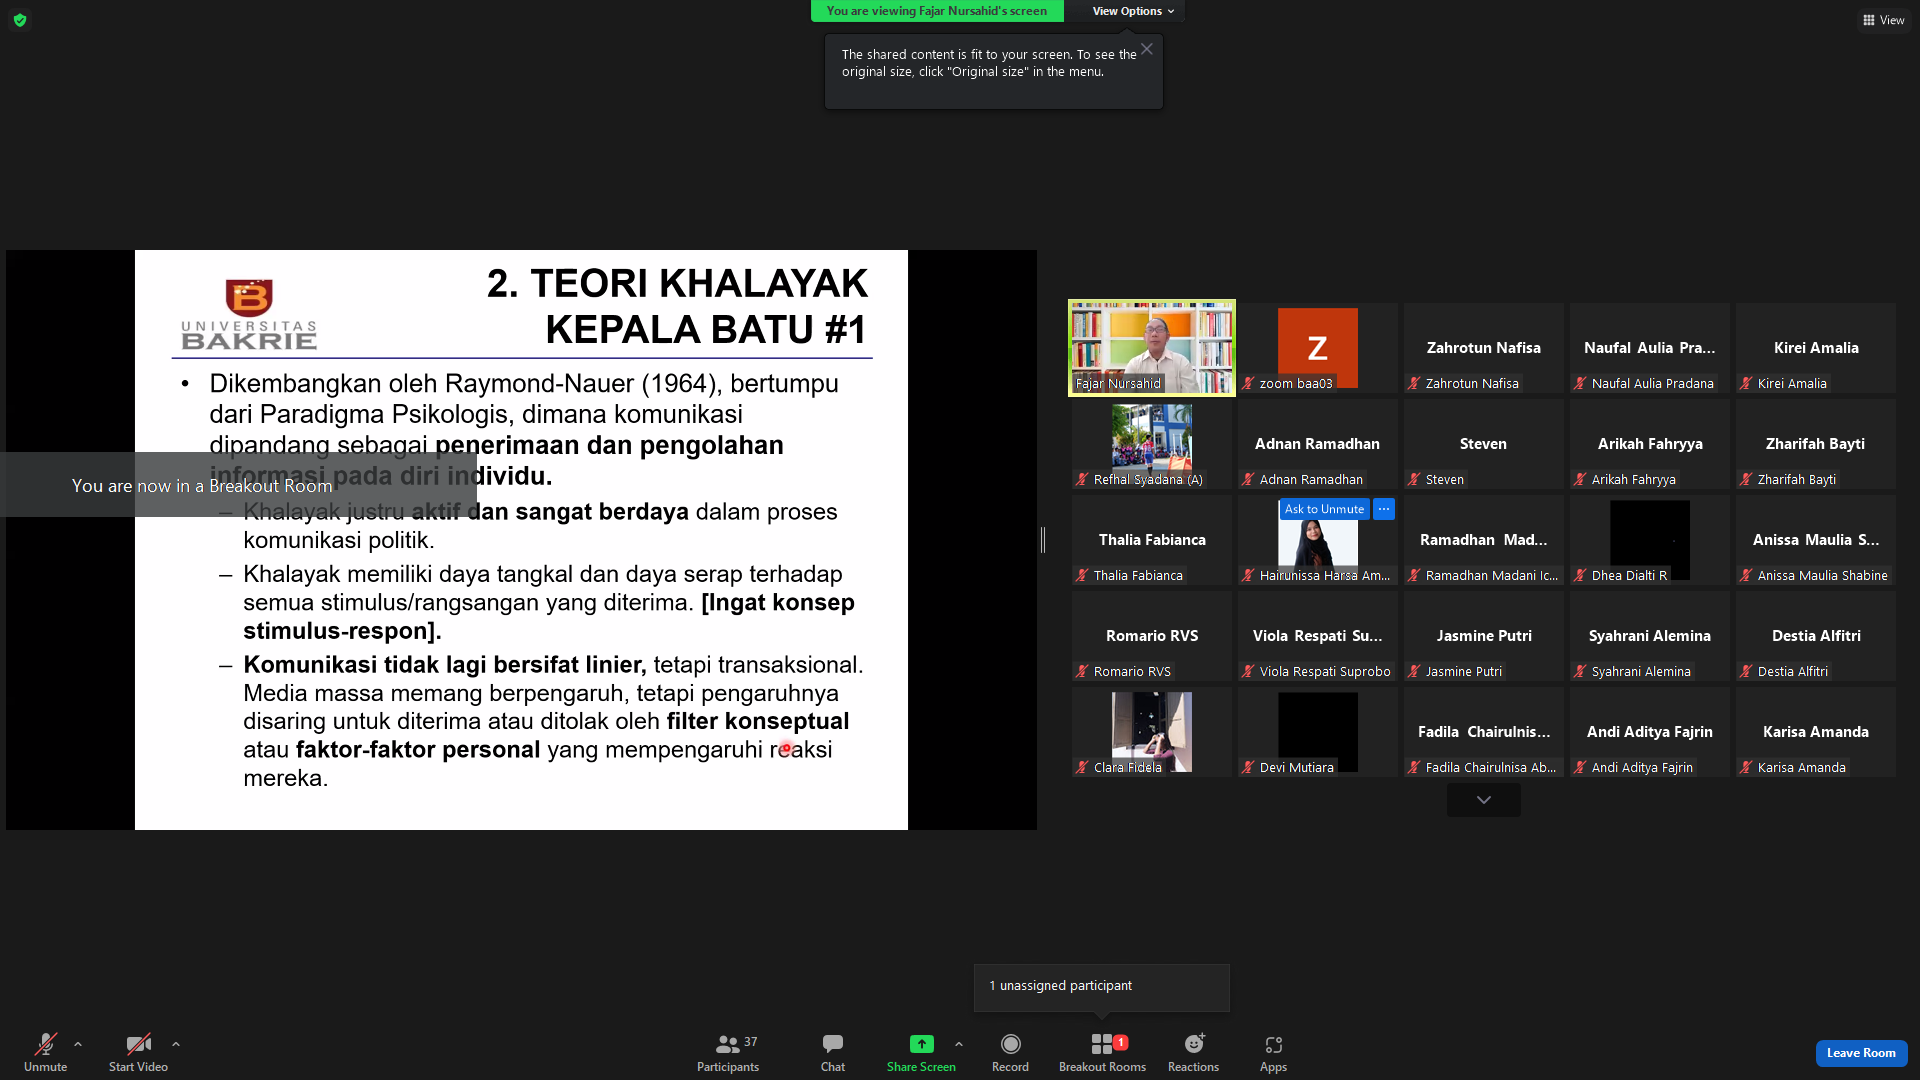1920x1080 pixels.
Task: Click the green 'You are viewing' screen banner
Action: coord(937,11)
